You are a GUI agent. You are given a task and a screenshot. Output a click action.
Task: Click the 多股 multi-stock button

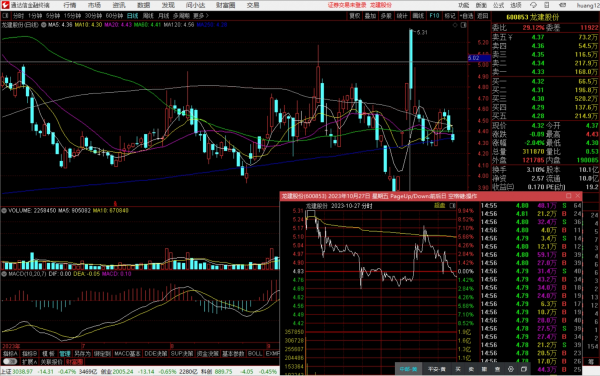click(x=386, y=16)
